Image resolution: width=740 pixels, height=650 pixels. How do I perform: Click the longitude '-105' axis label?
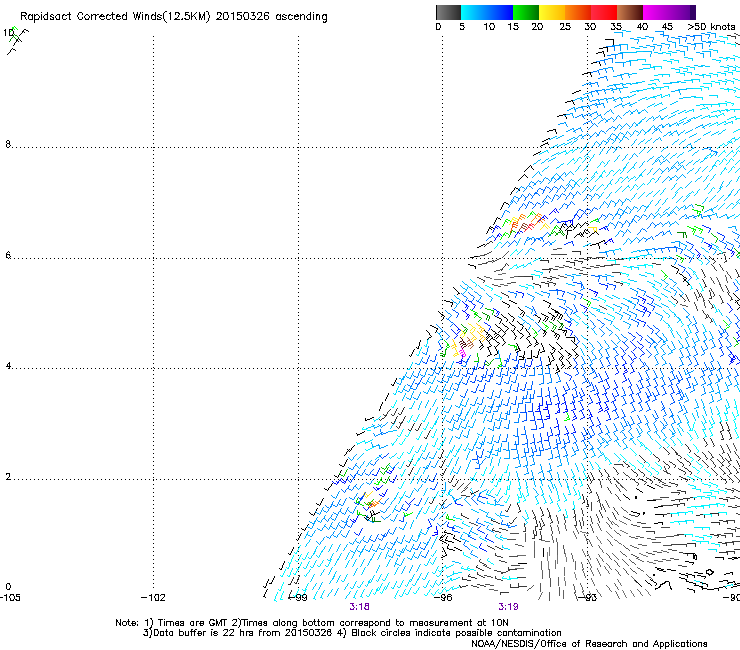(10, 598)
